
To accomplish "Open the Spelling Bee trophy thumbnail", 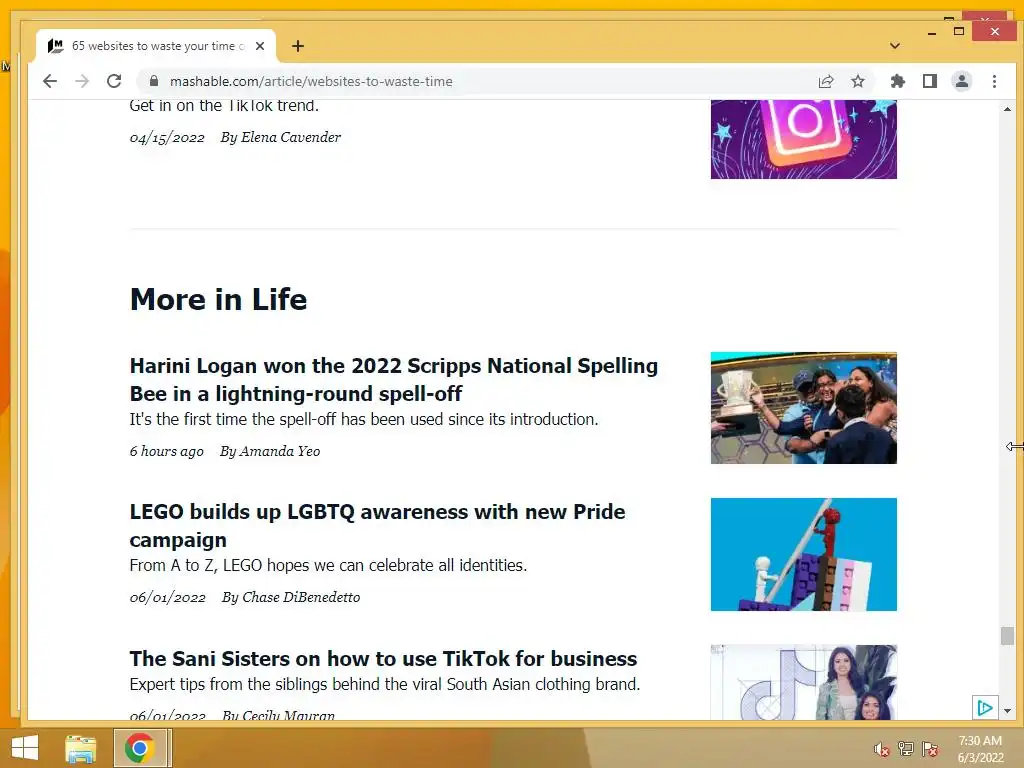I will 803,408.
